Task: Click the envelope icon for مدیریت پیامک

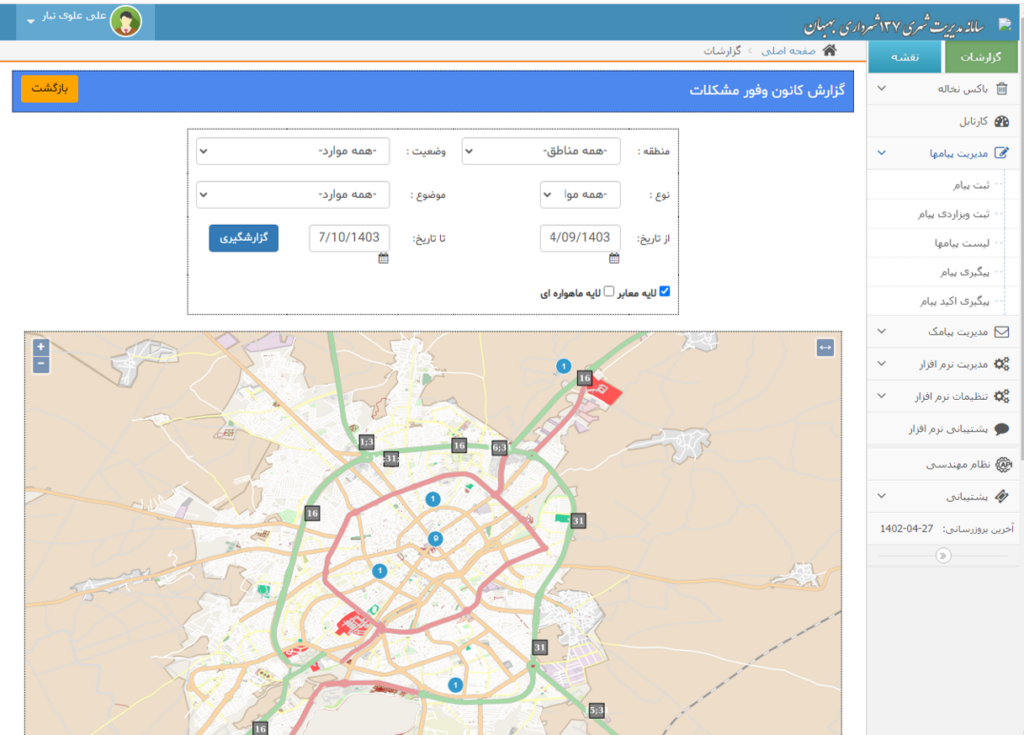Action: coord(1002,332)
